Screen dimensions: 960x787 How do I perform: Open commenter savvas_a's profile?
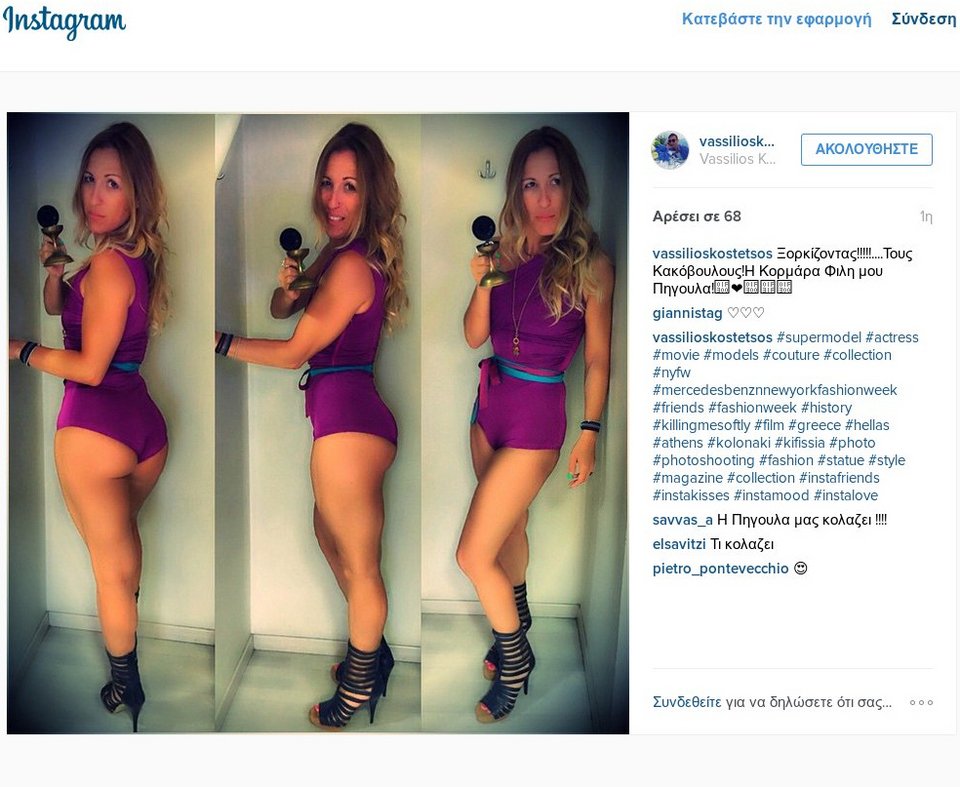[683, 521]
